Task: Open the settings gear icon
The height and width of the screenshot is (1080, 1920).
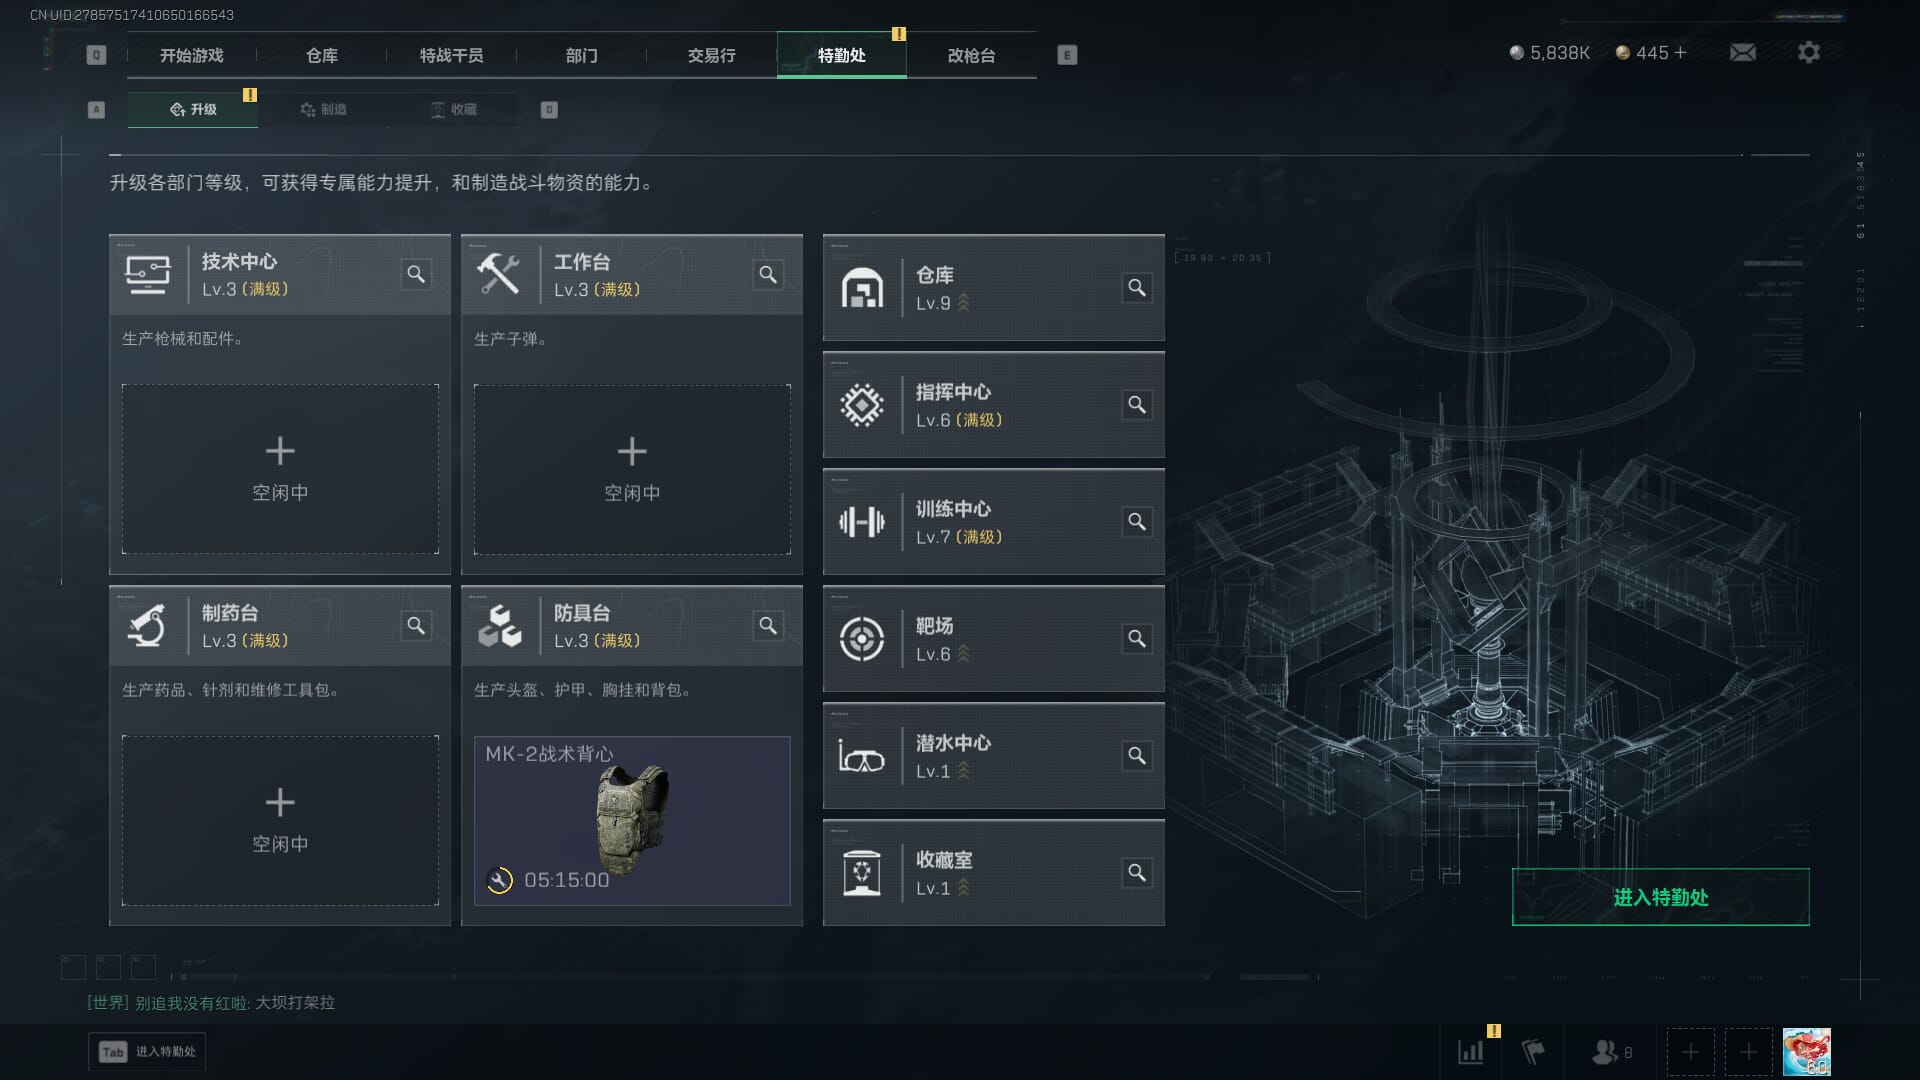Action: coord(1809,52)
